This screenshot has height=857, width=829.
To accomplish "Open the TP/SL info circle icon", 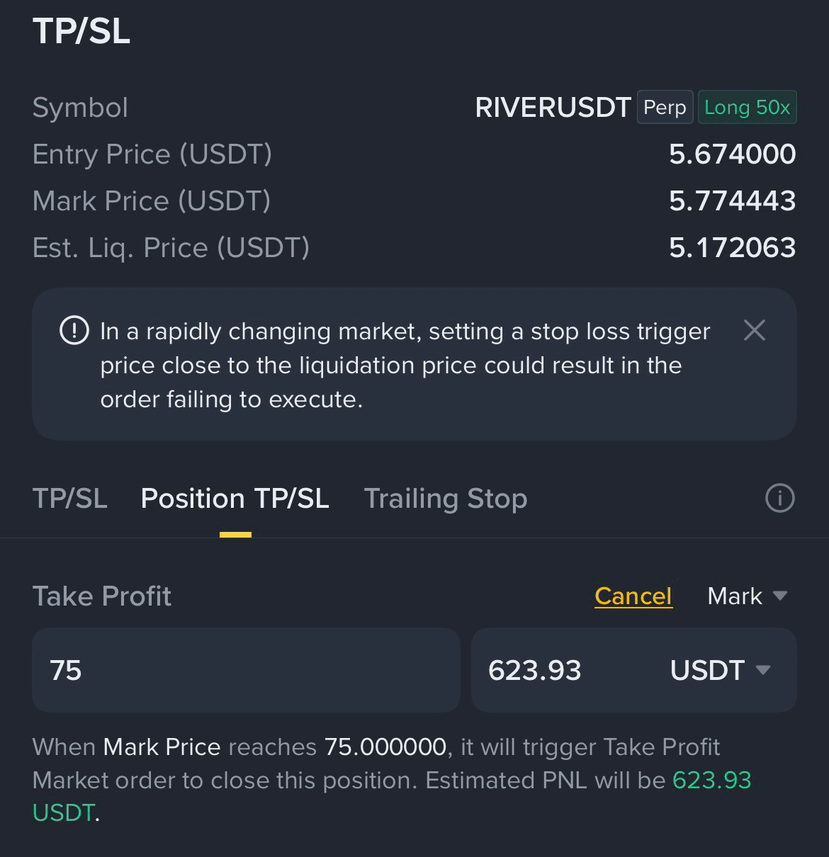I will (x=779, y=498).
